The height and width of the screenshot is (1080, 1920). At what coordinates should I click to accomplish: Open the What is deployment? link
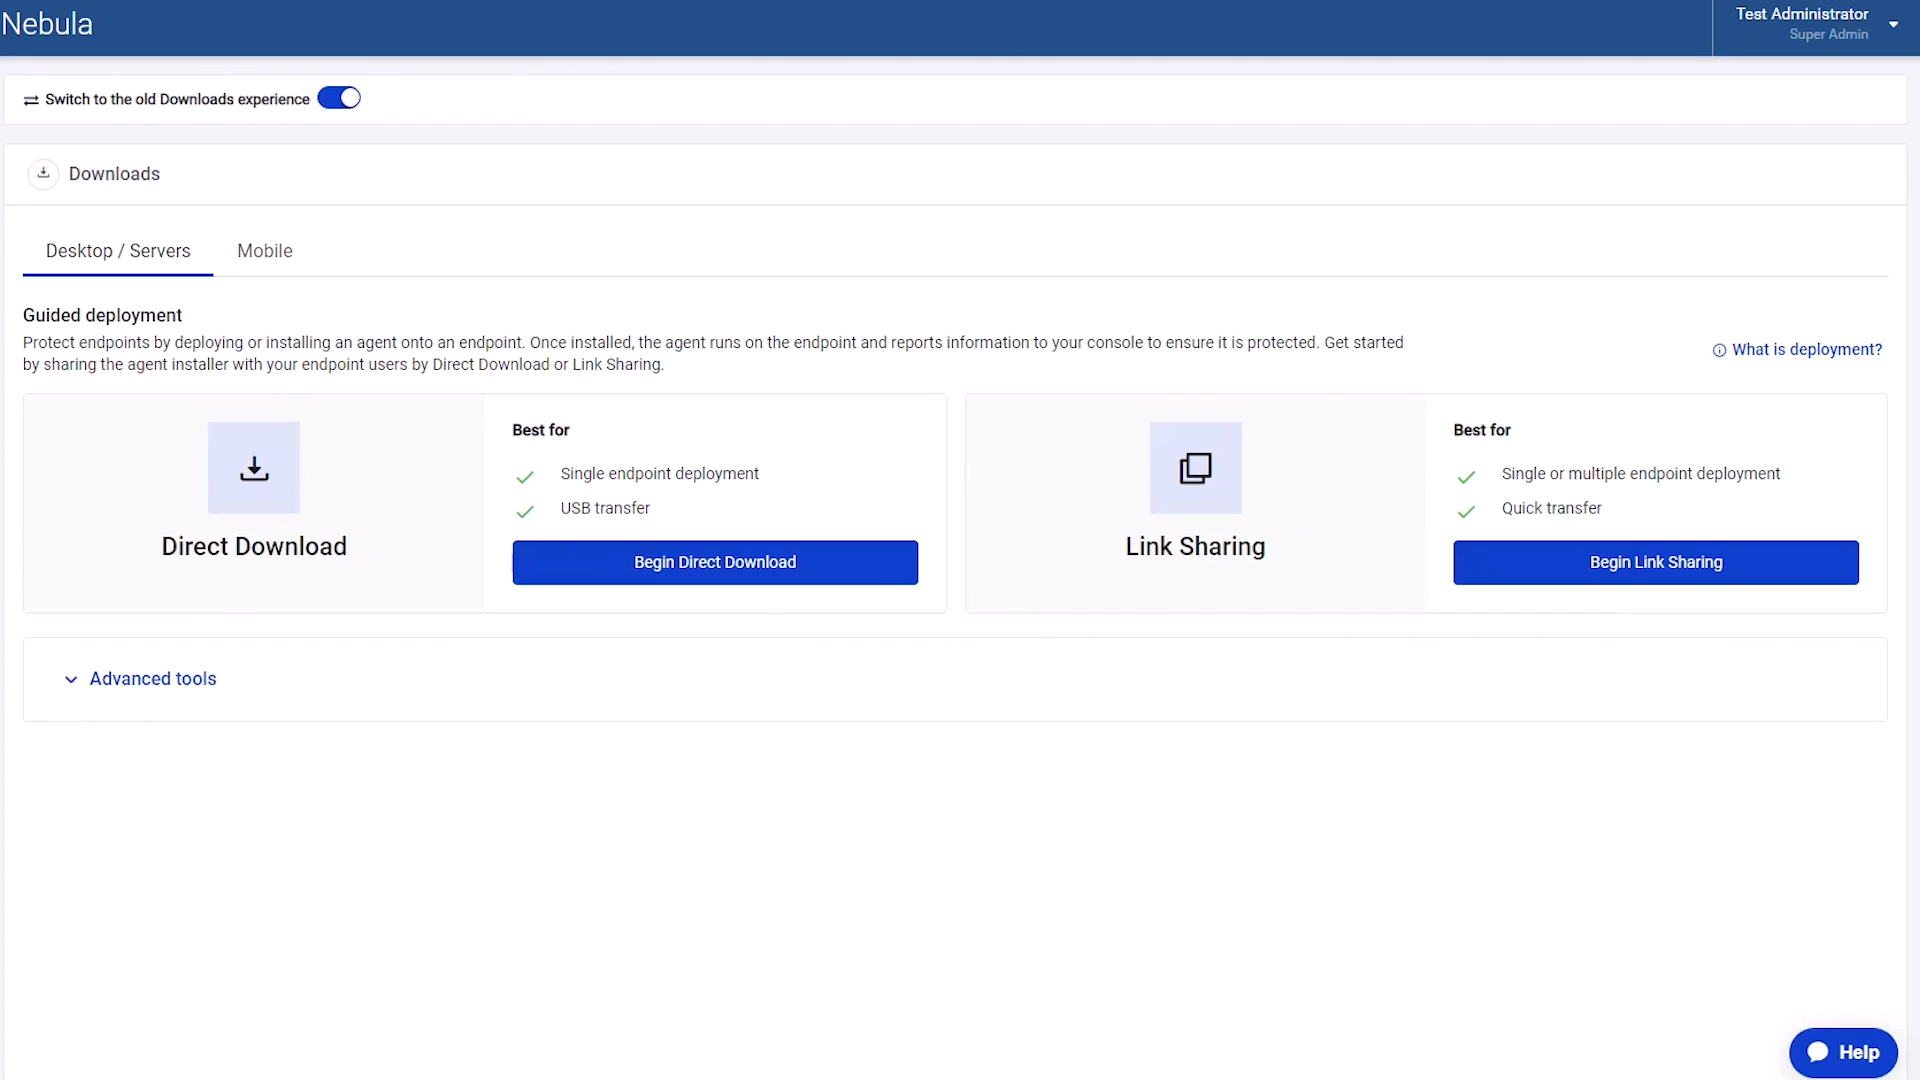click(x=1807, y=349)
